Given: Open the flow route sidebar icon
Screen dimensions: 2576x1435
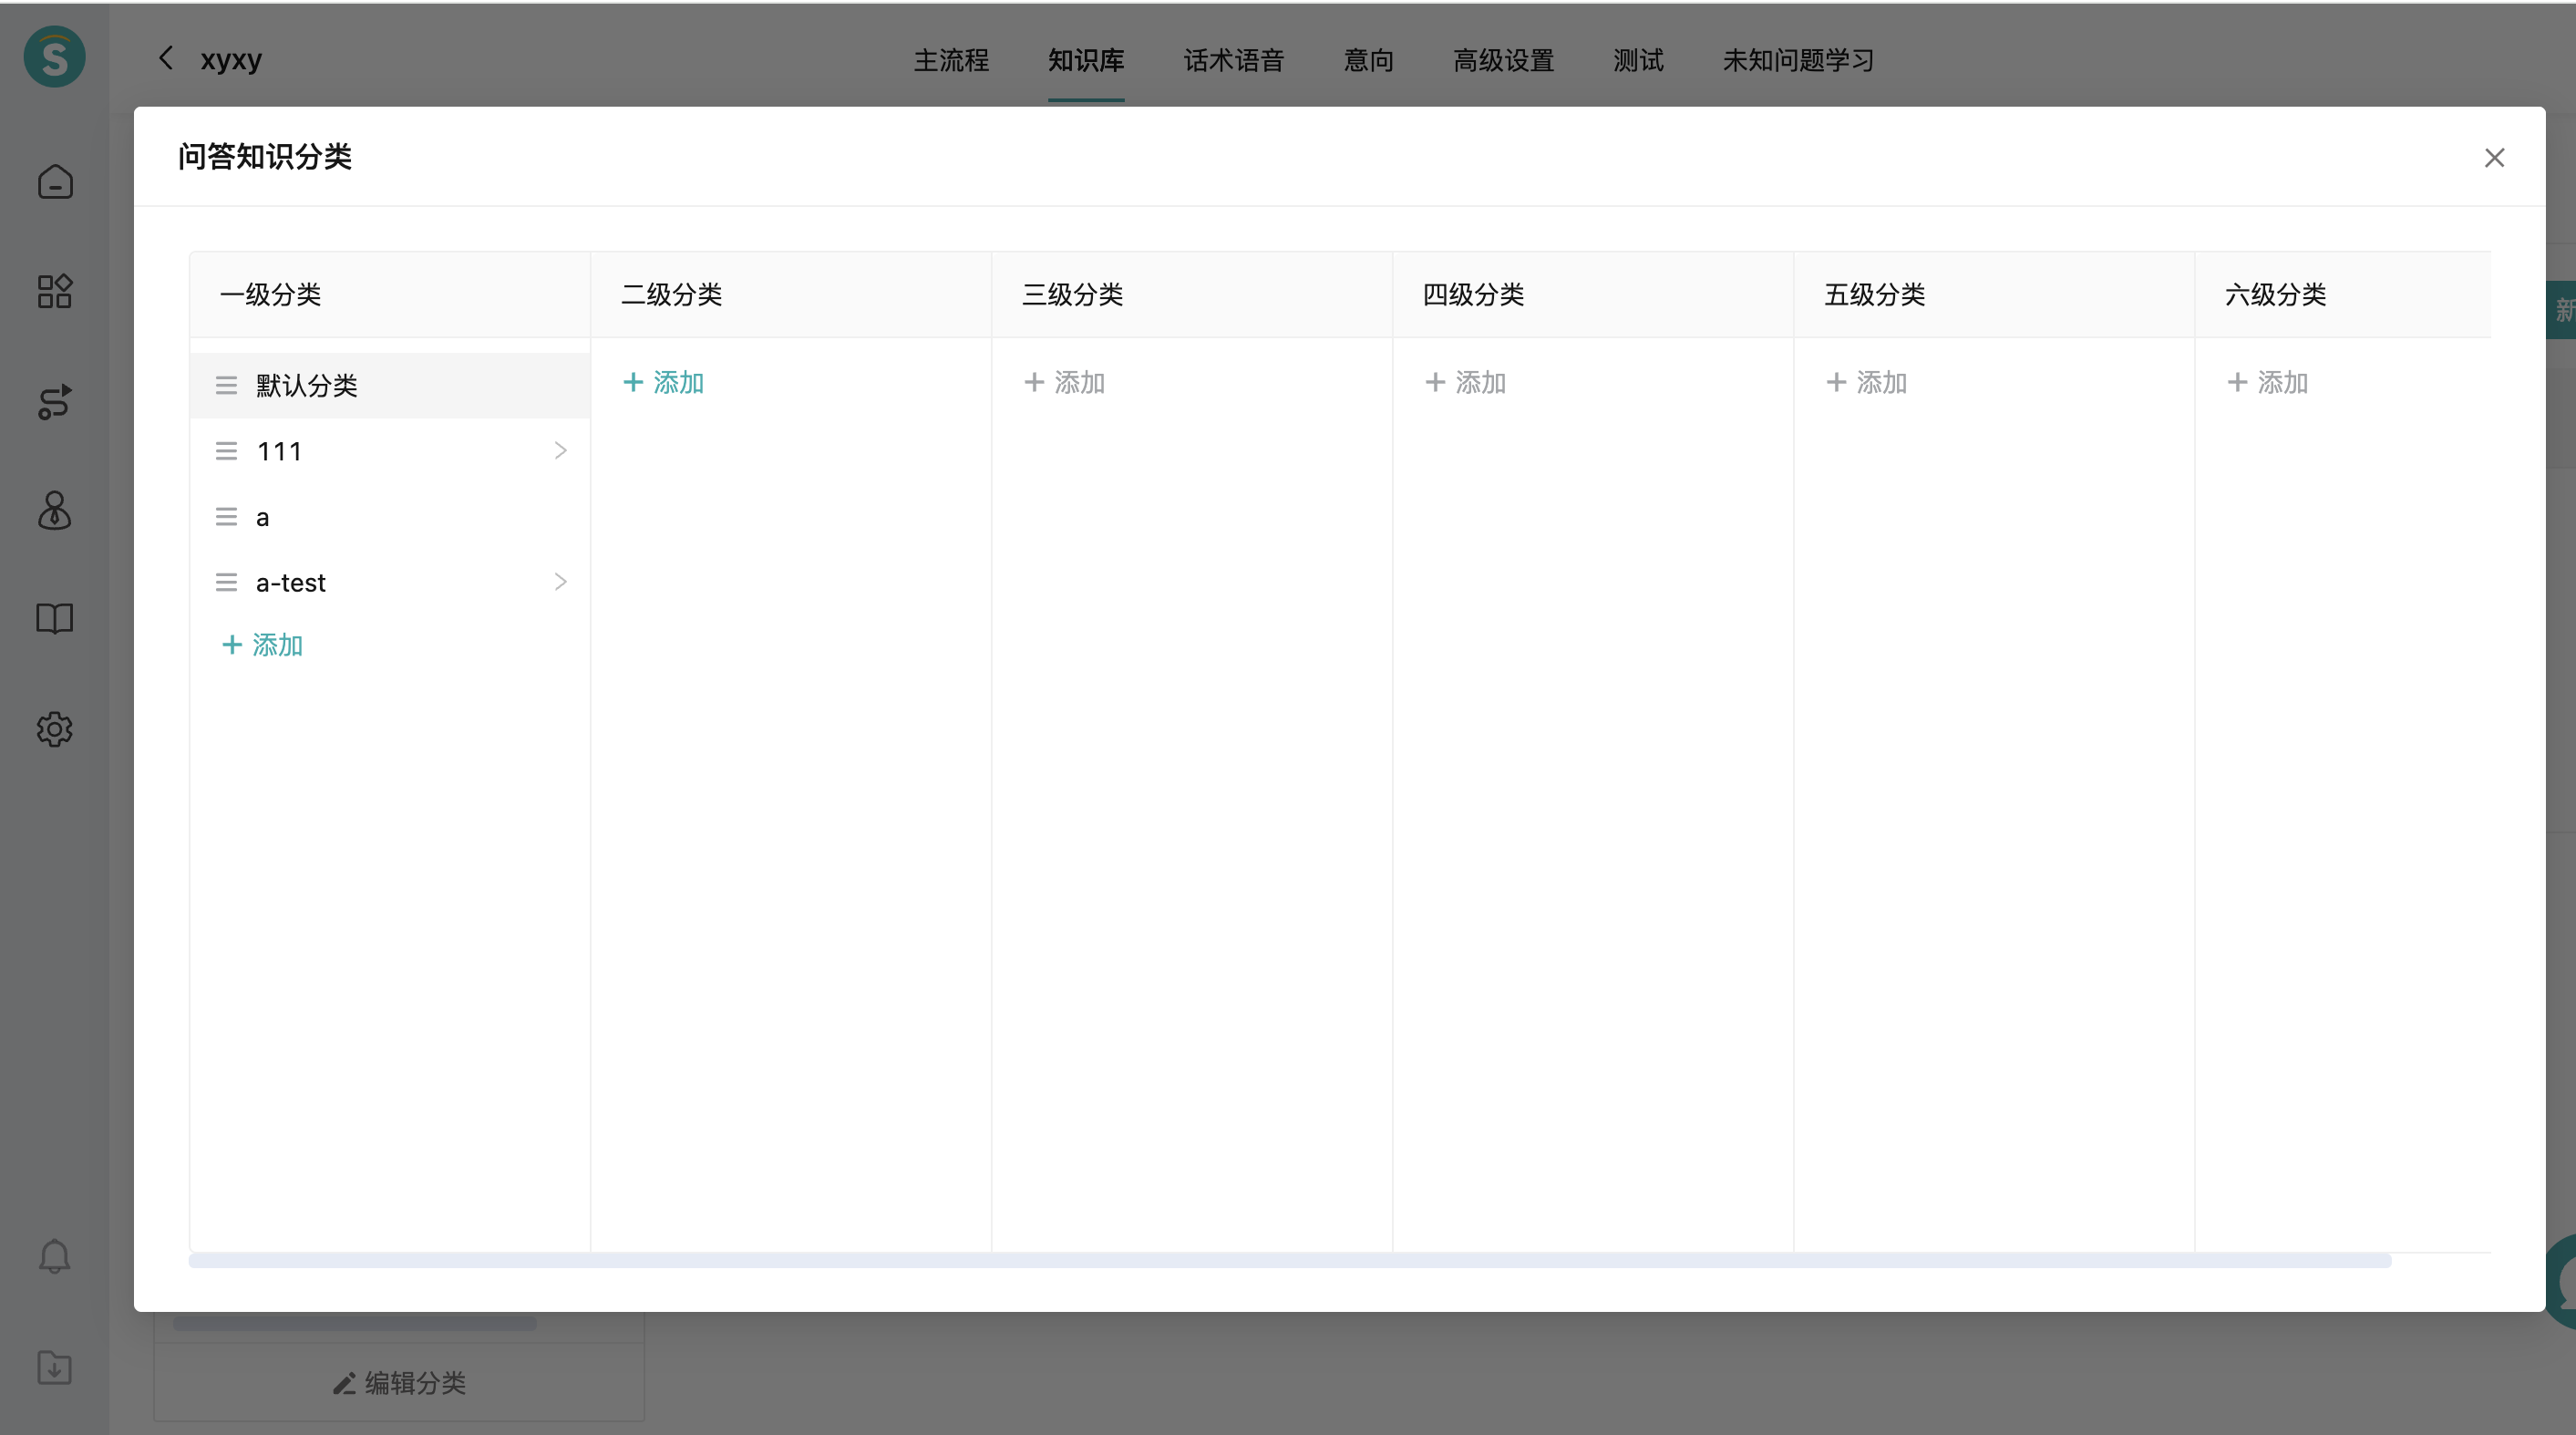Looking at the screenshot, I should pos(55,401).
